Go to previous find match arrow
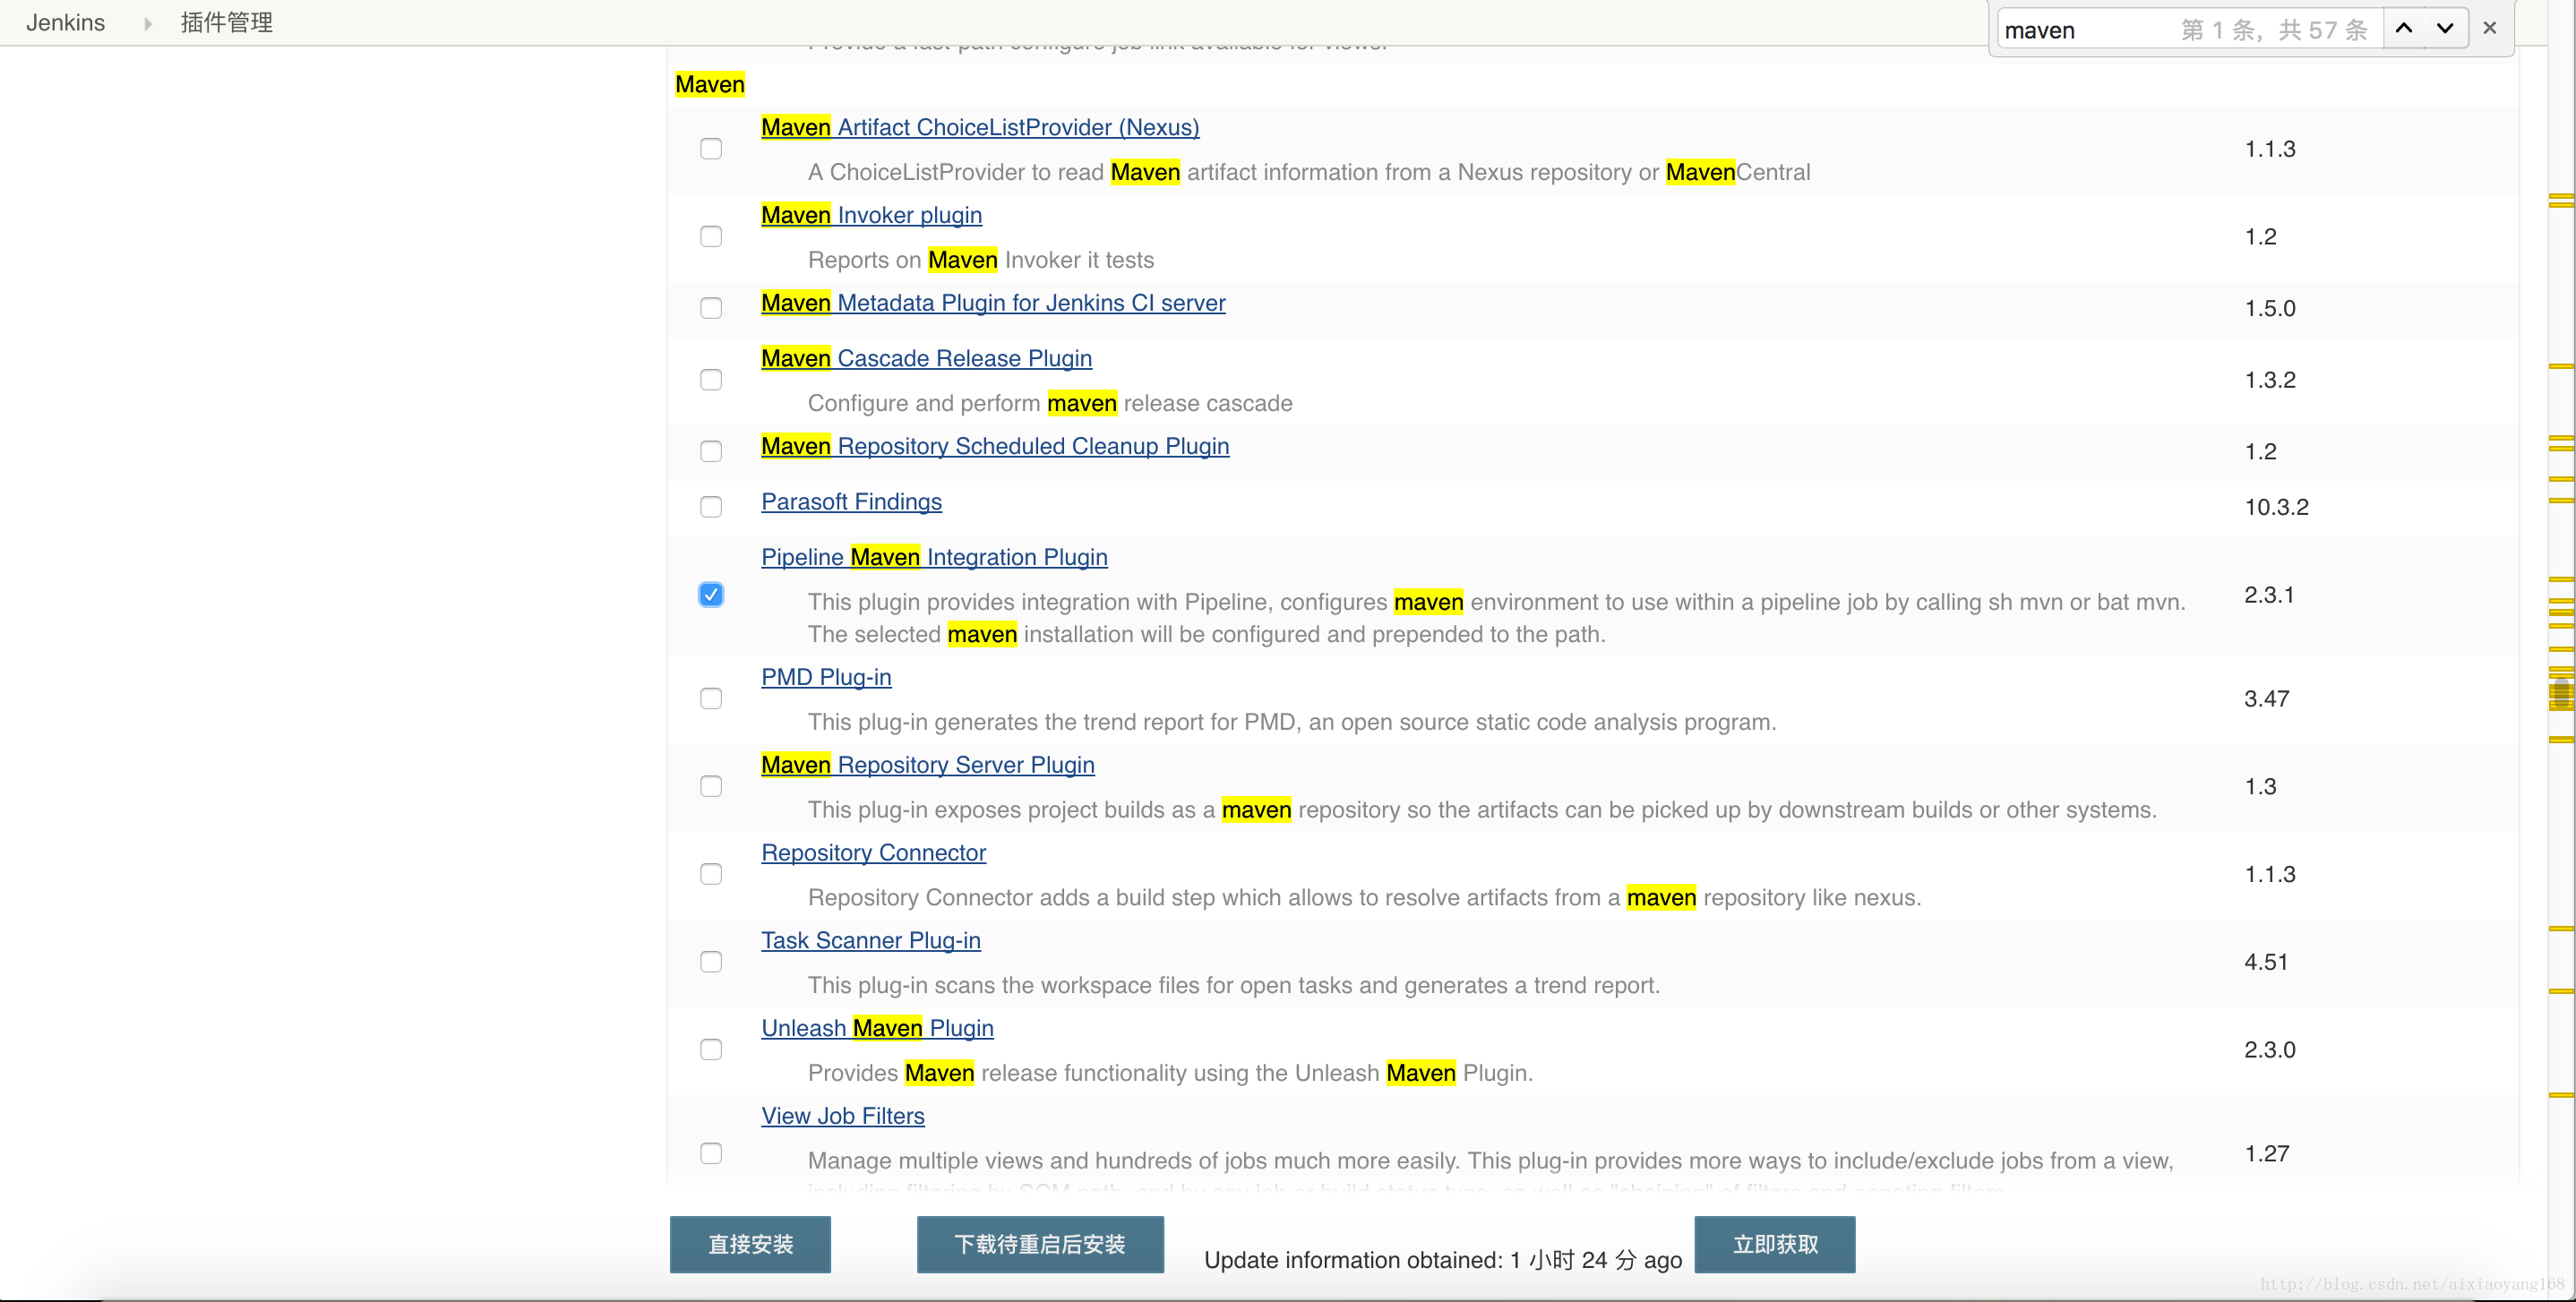 pos(2403,28)
